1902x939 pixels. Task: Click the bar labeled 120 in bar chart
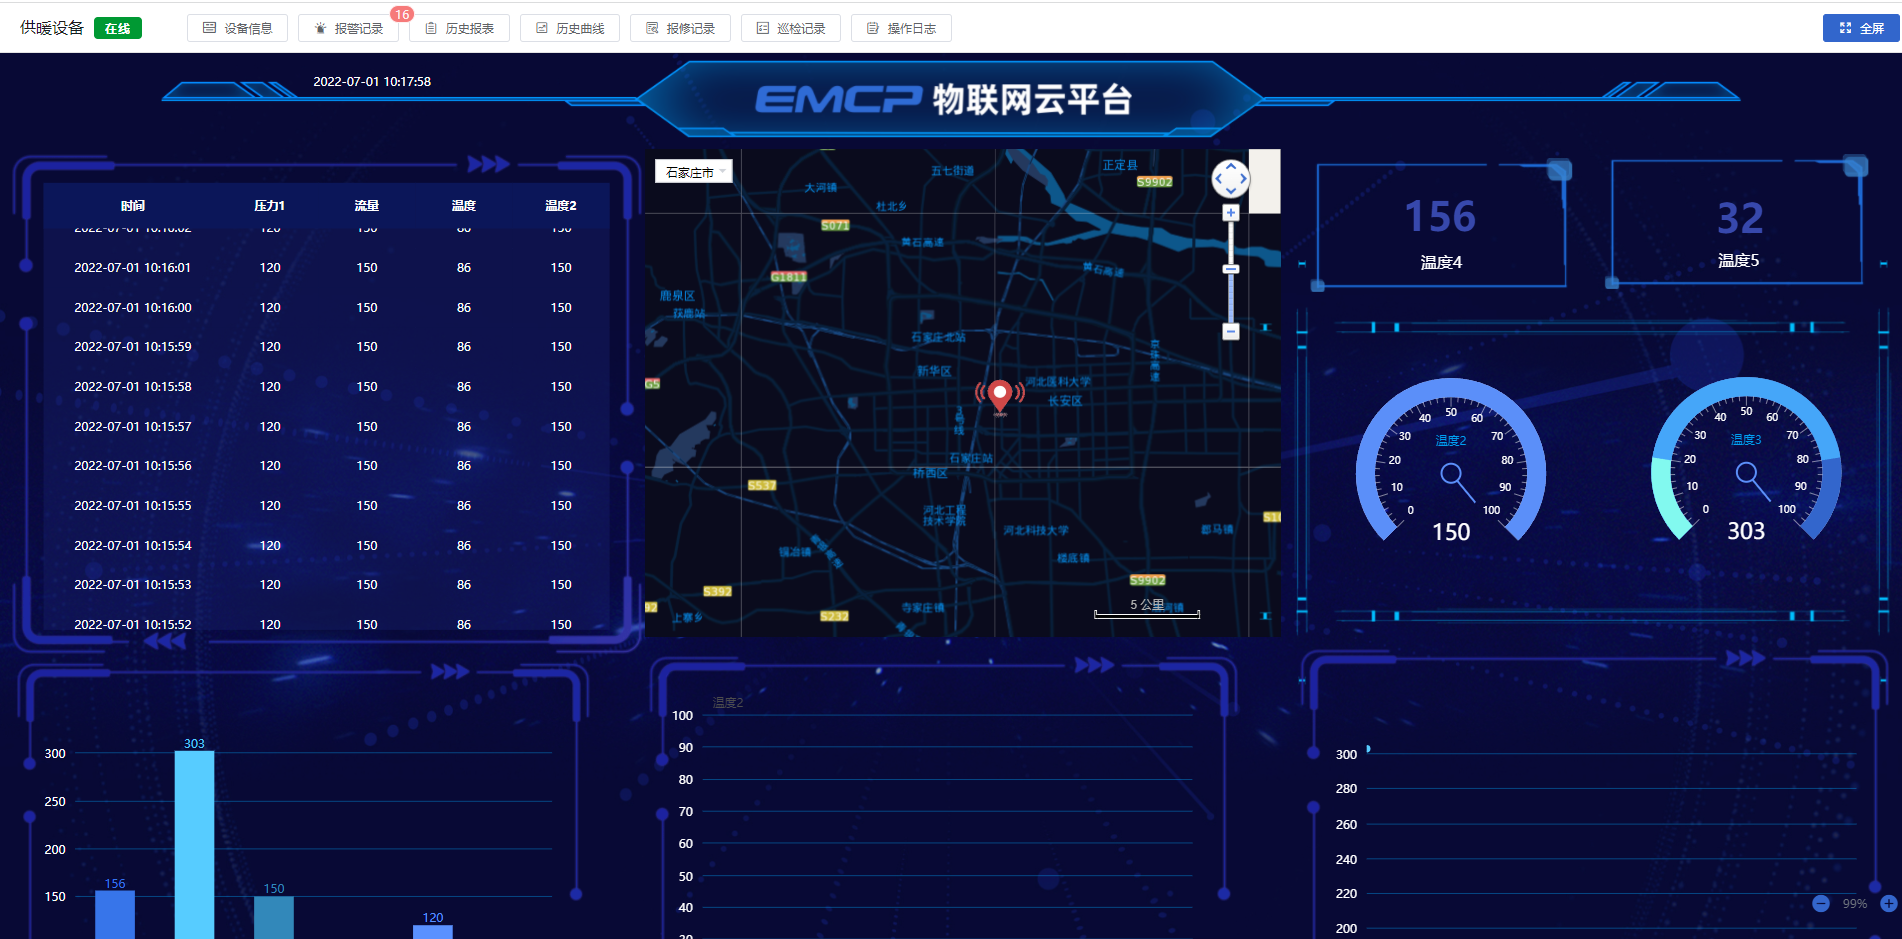tap(433, 932)
